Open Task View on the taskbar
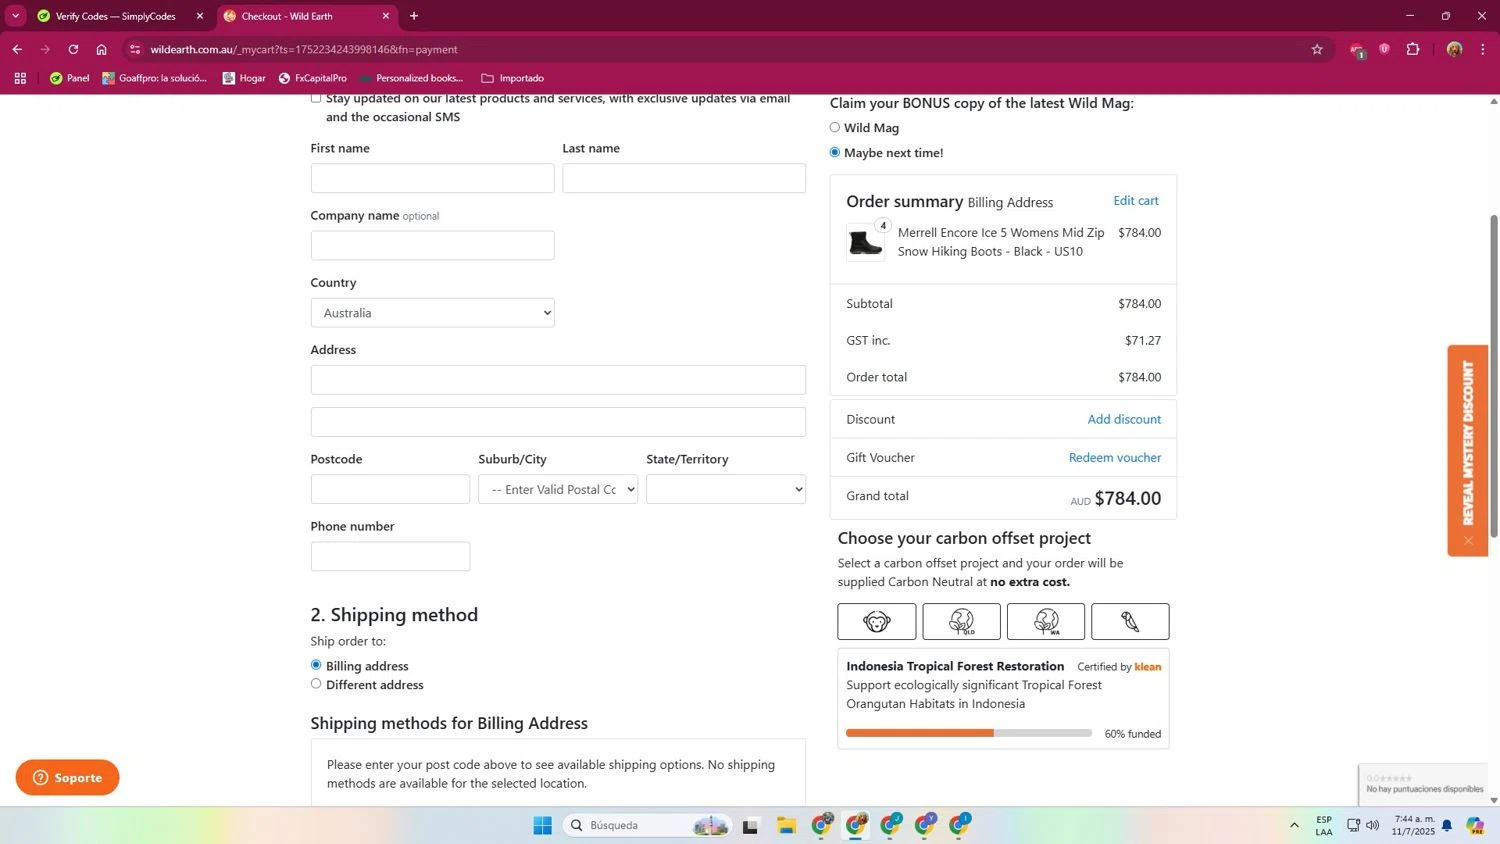The width and height of the screenshot is (1500, 844). [x=750, y=825]
